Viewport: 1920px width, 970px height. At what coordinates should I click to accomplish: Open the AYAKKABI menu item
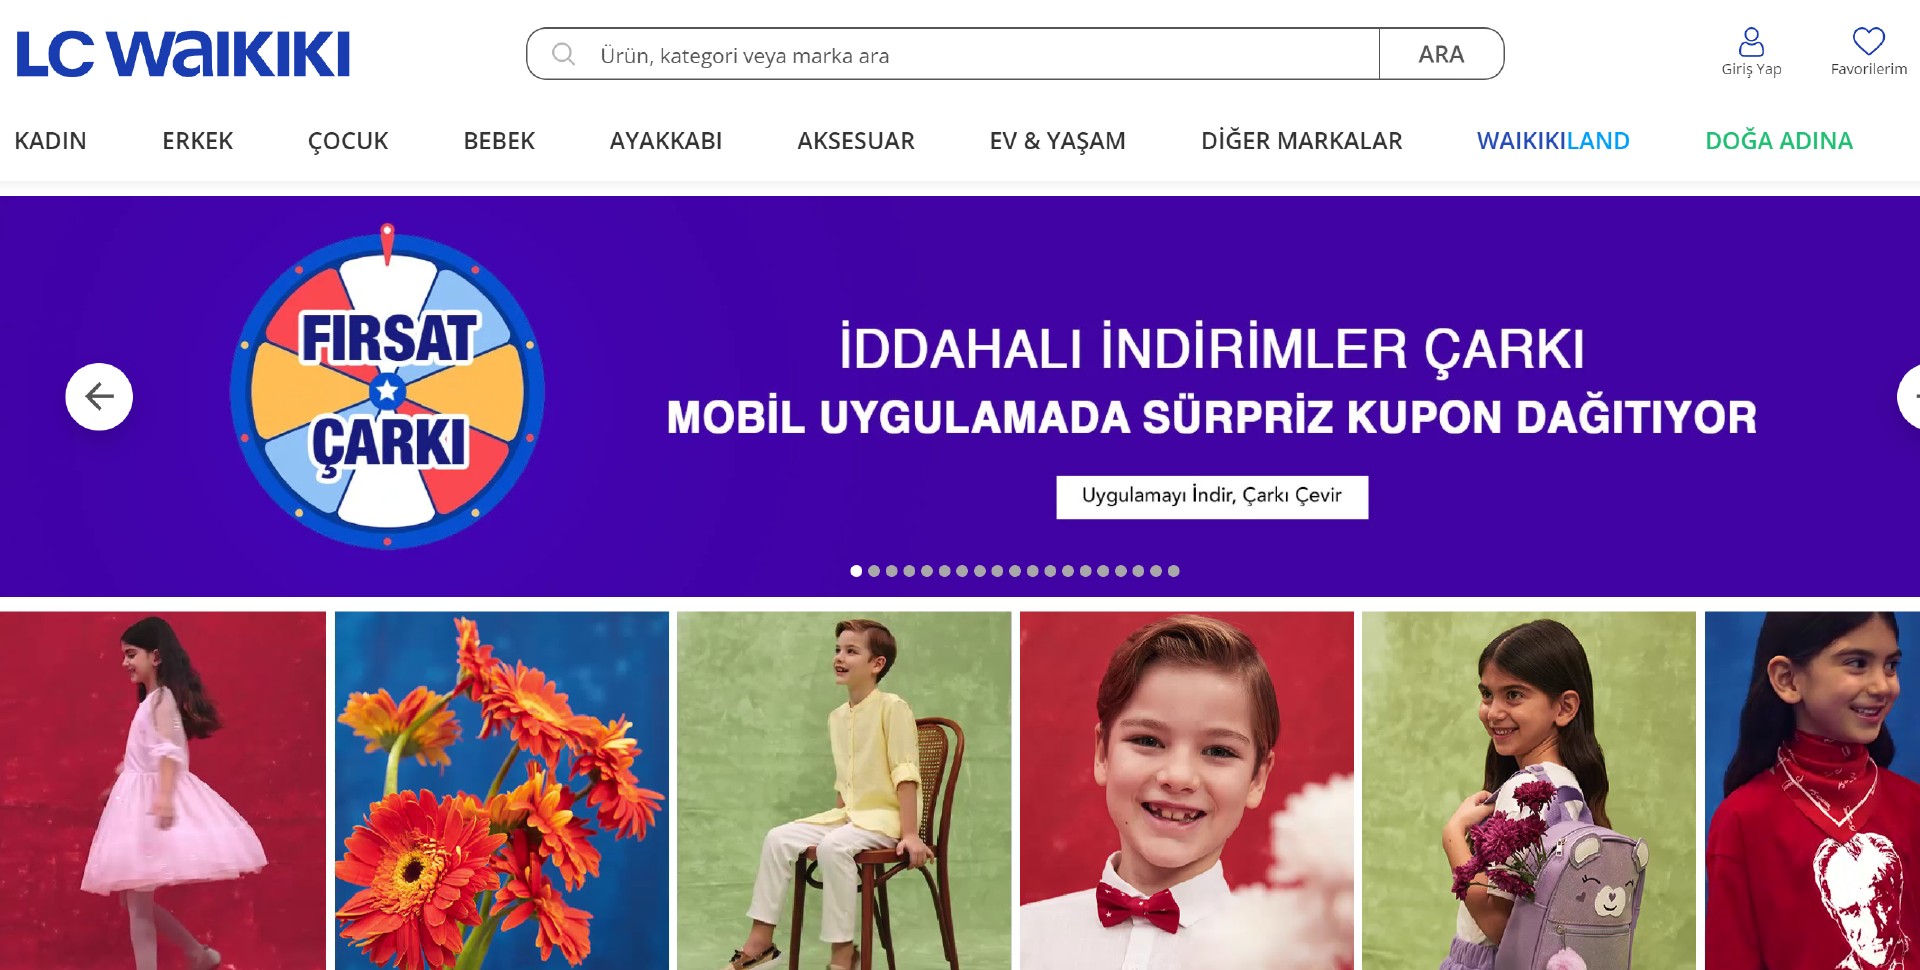tap(666, 141)
